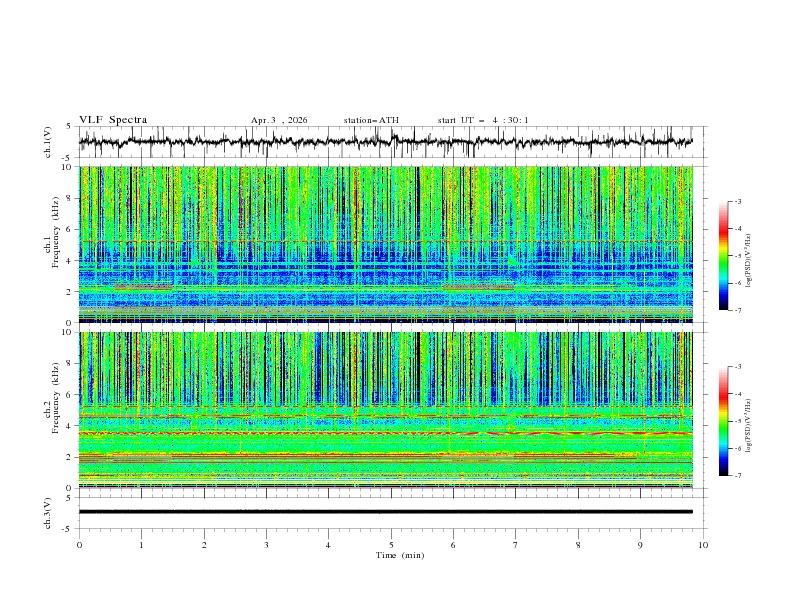Click the upper log(PSD) colorbar
The height and width of the screenshot is (612, 792).
pyautogui.click(x=723, y=255)
